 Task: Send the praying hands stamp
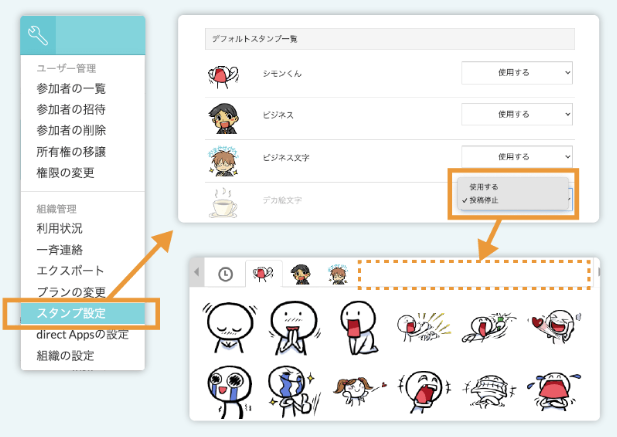pos(294,328)
